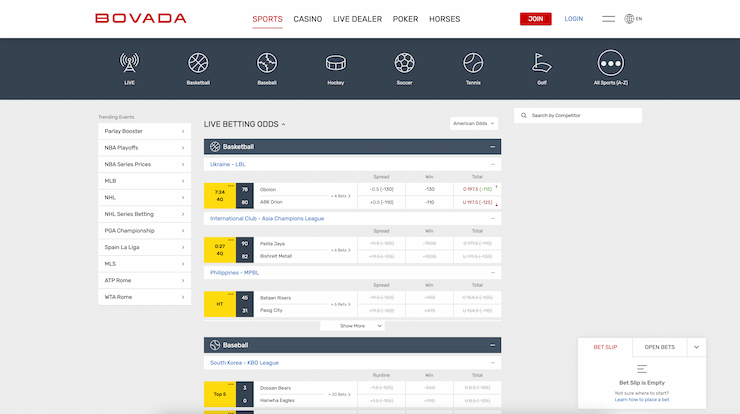Open International Club - Asia Champions League link
The width and height of the screenshot is (740, 414).
(x=267, y=219)
